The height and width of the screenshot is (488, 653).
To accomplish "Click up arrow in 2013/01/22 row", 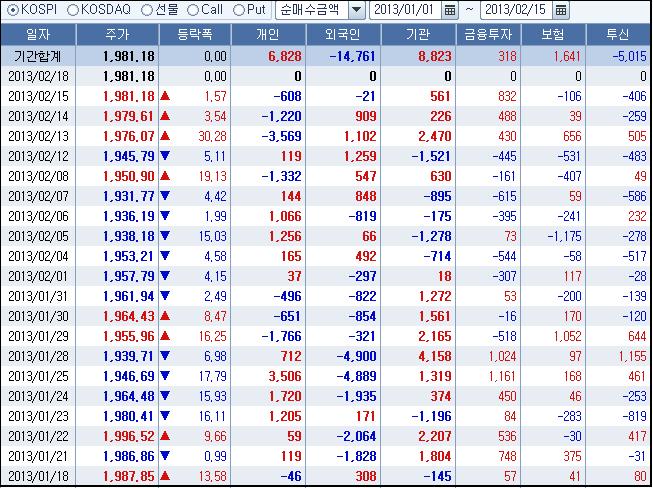I will (x=165, y=435).
